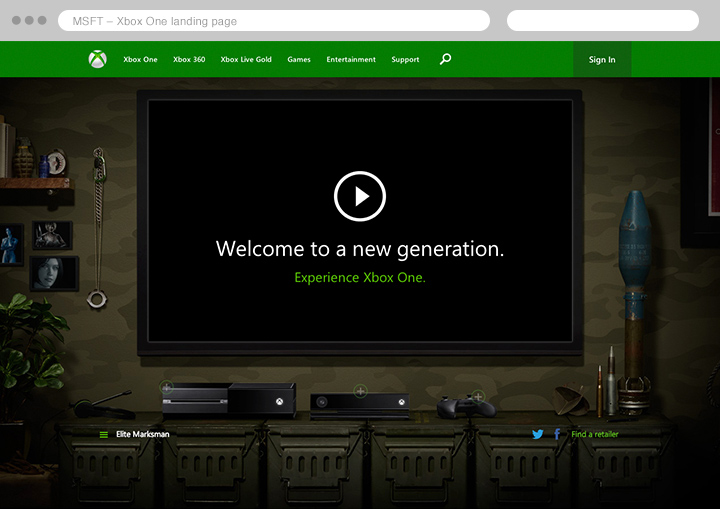Click the plus hotspot above the Kinect sensor

pyautogui.click(x=360, y=391)
